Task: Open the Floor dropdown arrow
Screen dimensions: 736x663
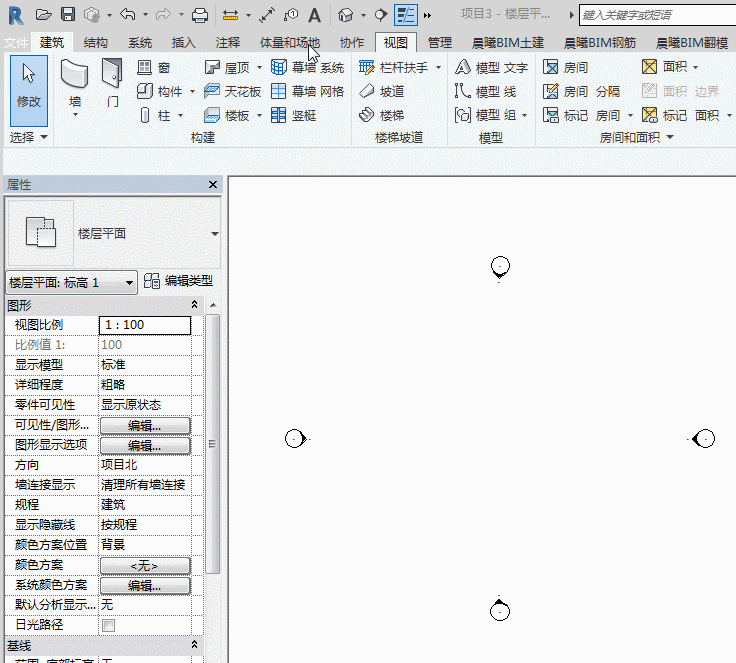Action: click(x=259, y=116)
